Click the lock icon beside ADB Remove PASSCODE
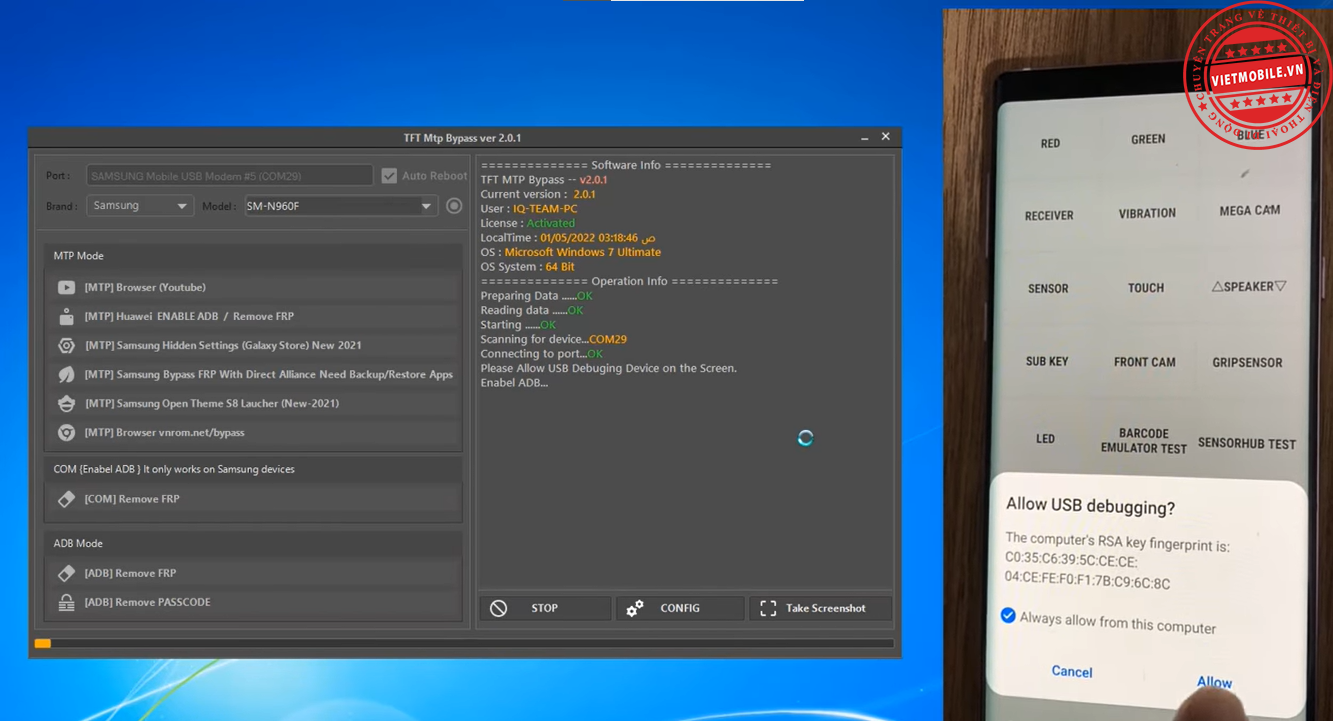The height and width of the screenshot is (721, 1333). click(x=66, y=603)
